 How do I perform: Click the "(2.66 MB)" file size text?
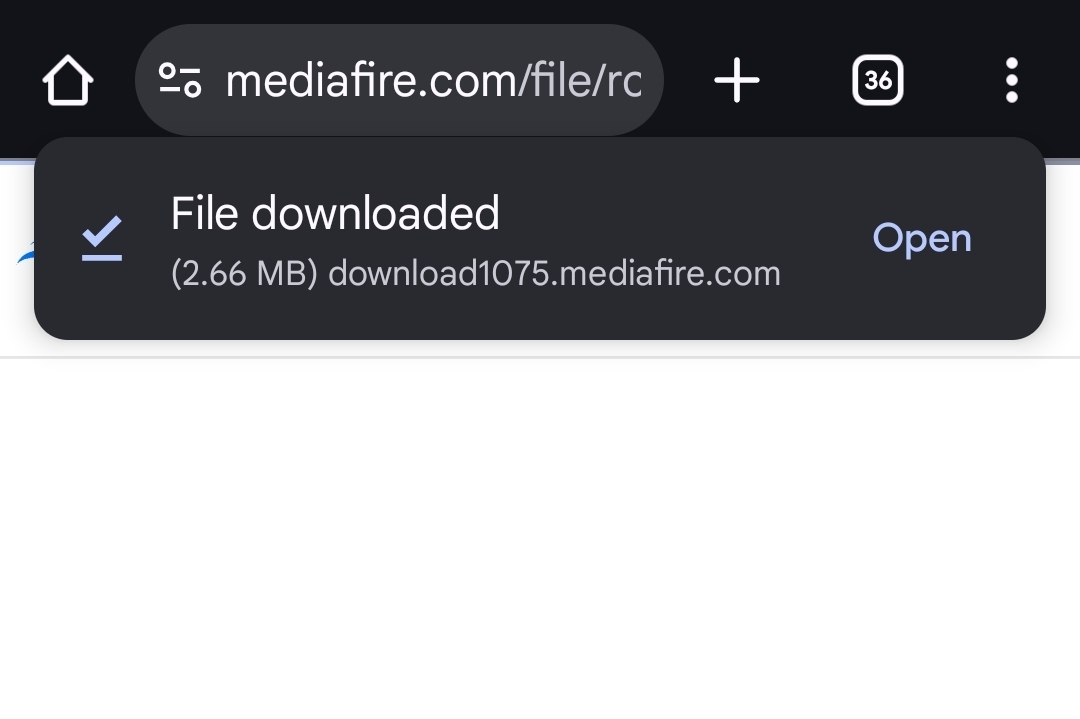(244, 273)
